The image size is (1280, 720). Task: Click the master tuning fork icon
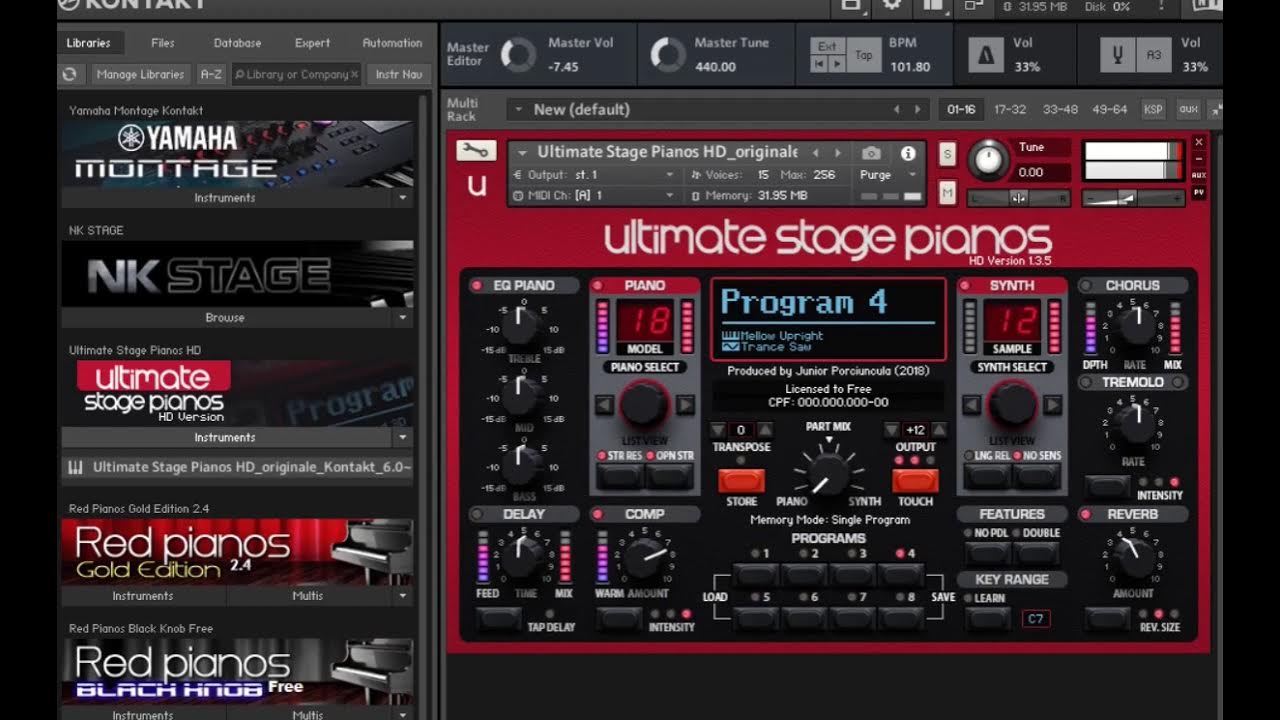click(1117, 56)
